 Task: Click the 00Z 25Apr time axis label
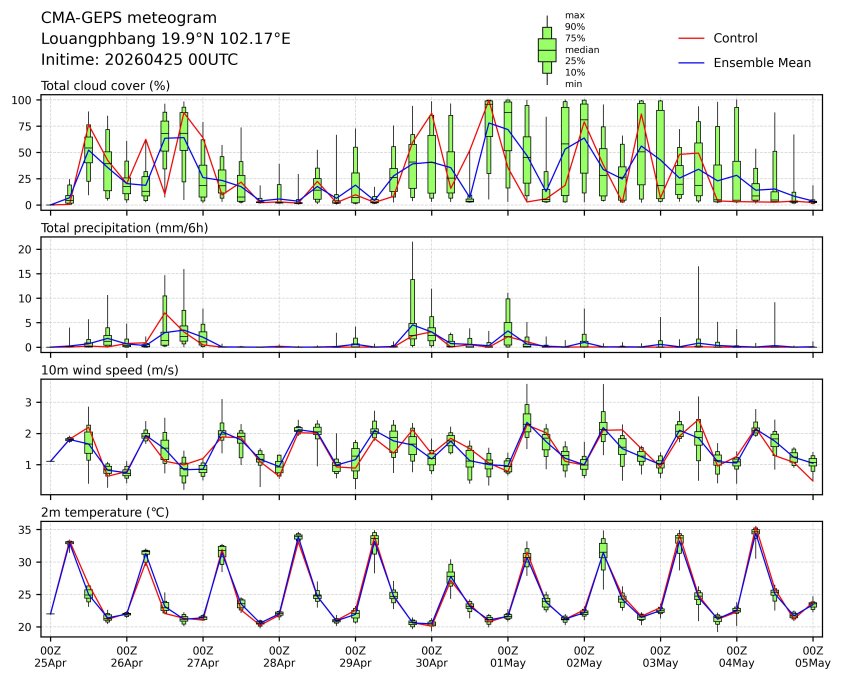[50, 656]
